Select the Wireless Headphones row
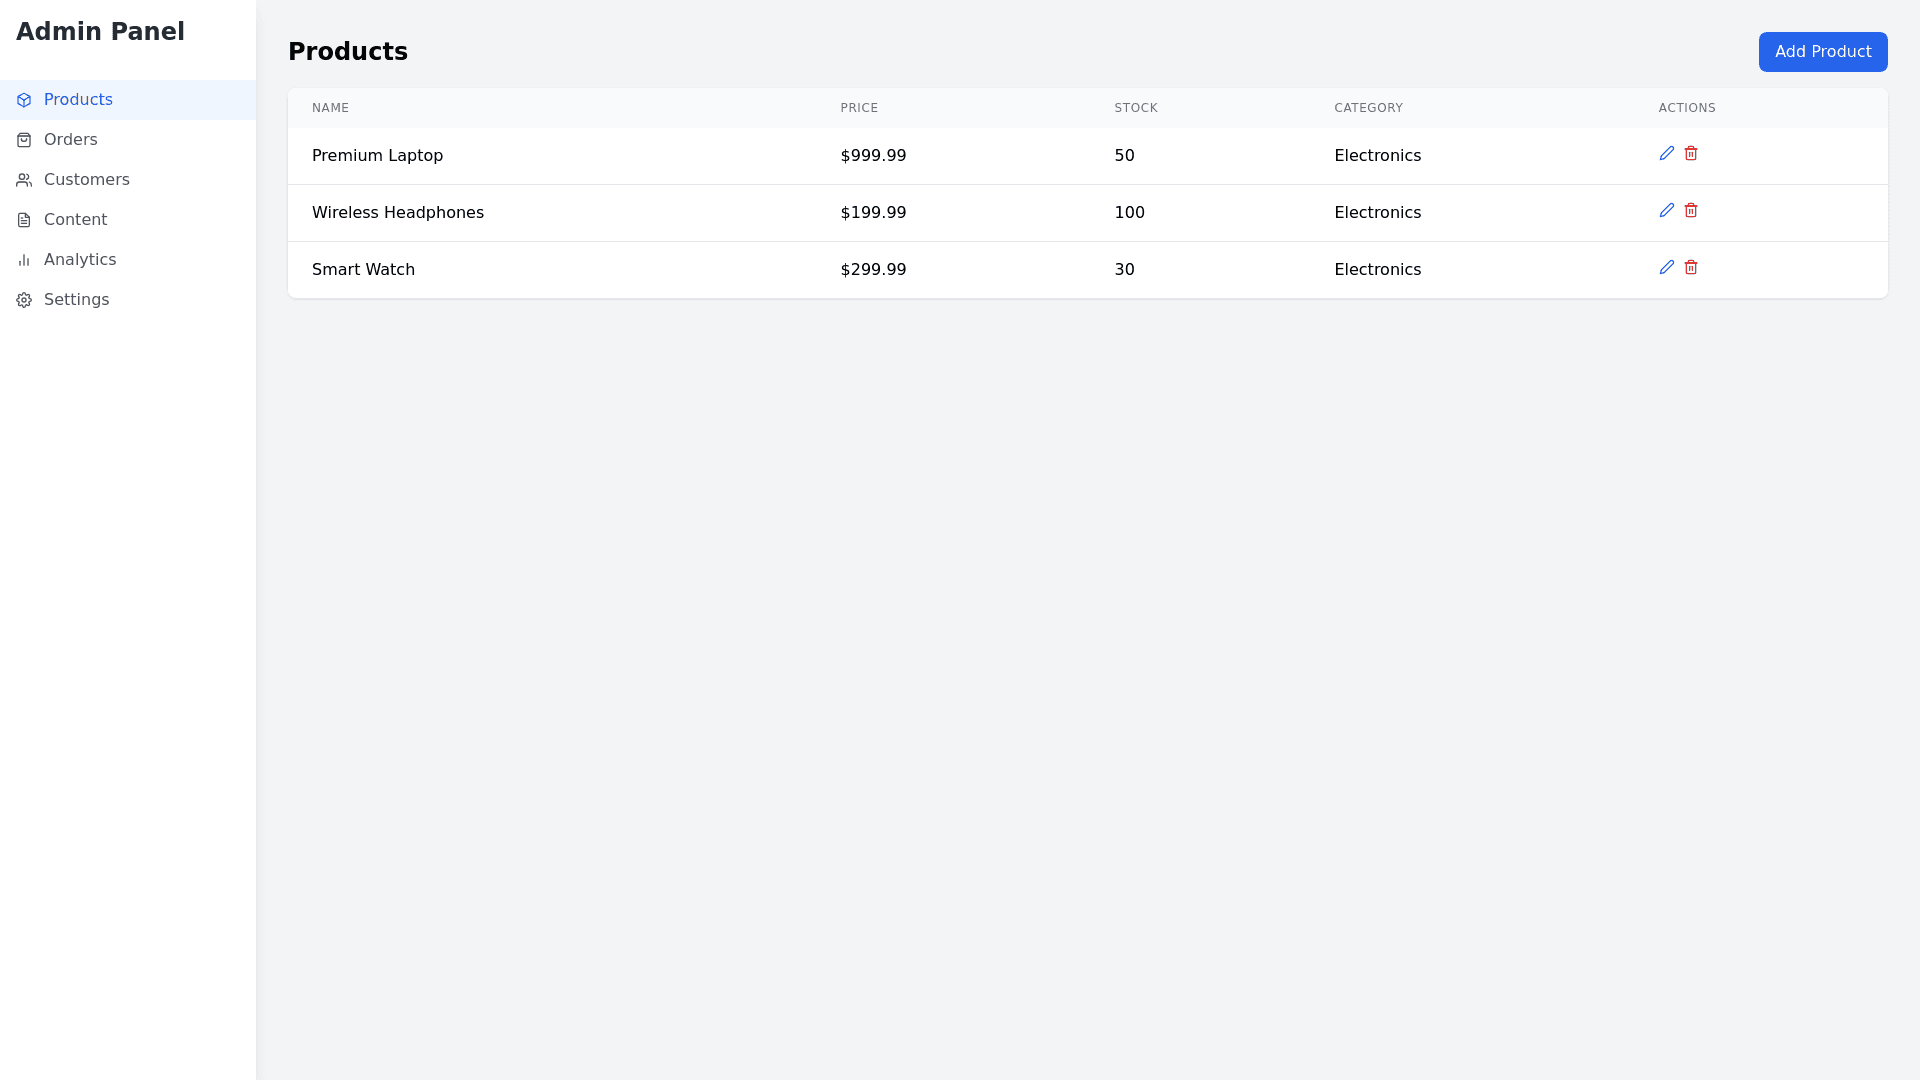 click(398, 212)
